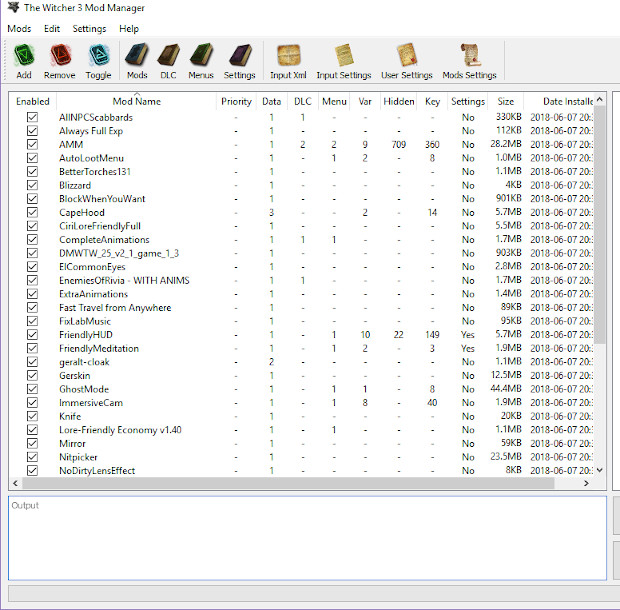The image size is (620, 610).
Task: Sort by Priority column header
Action: 236,101
